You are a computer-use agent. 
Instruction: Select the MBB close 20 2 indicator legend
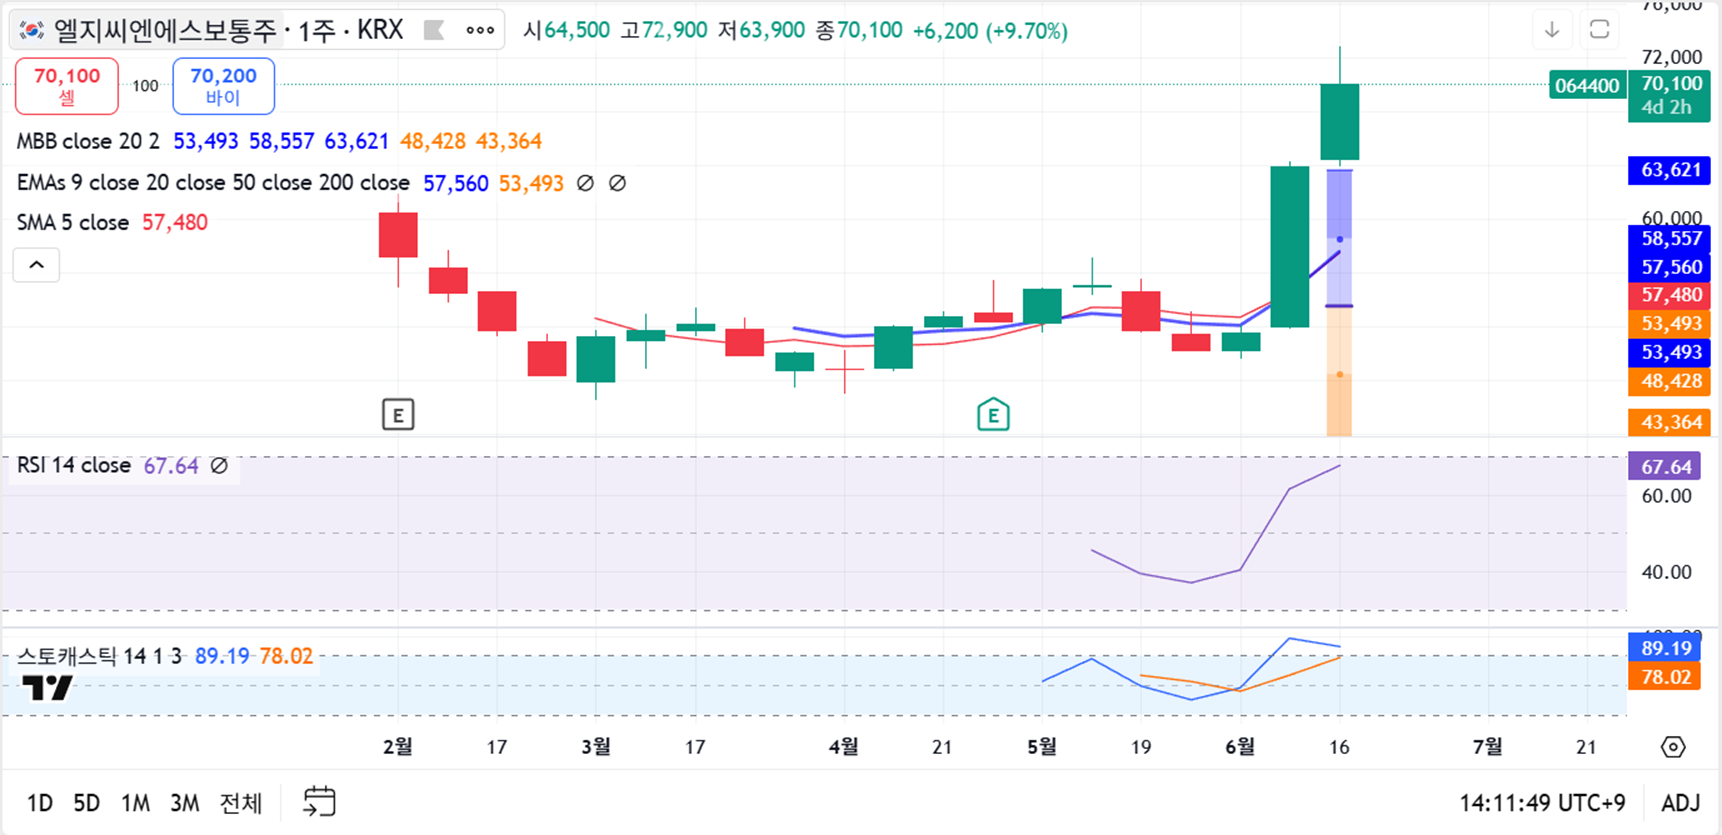tap(88, 141)
